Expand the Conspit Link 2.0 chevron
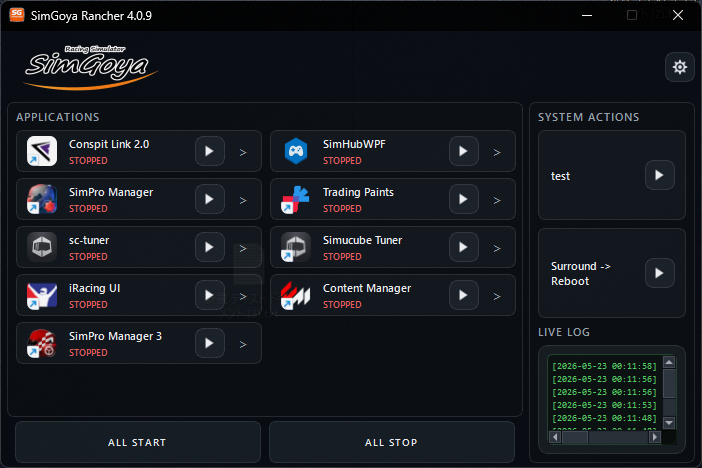The image size is (702, 468). [243, 152]
